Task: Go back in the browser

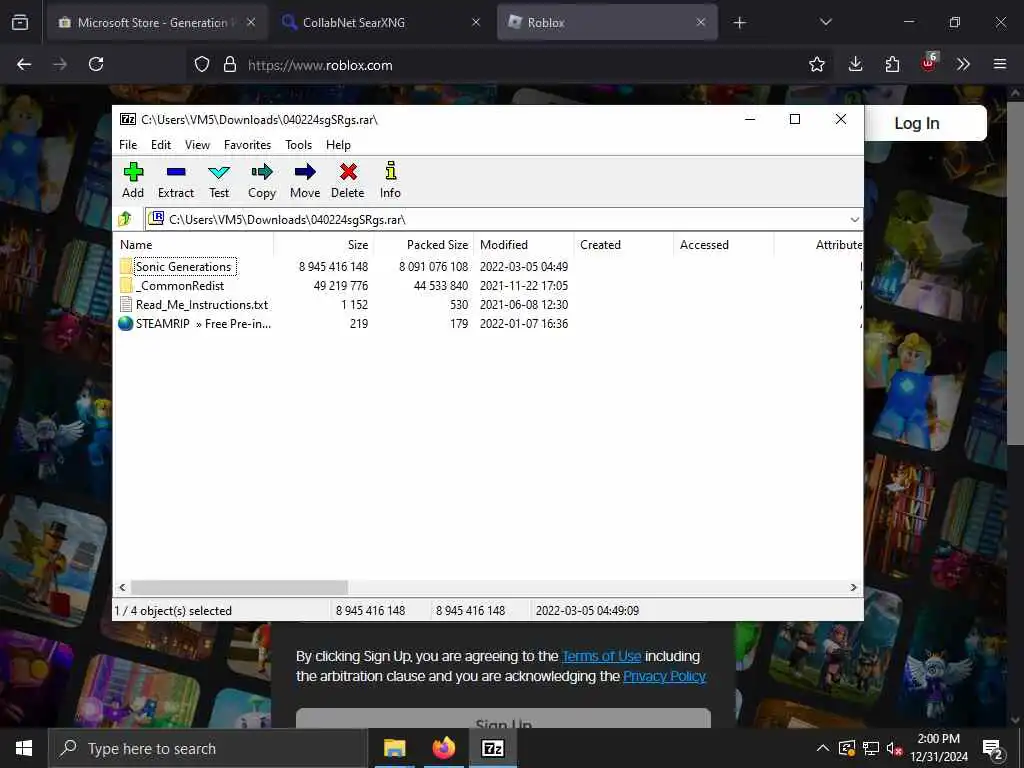Action: pos(24,64)
